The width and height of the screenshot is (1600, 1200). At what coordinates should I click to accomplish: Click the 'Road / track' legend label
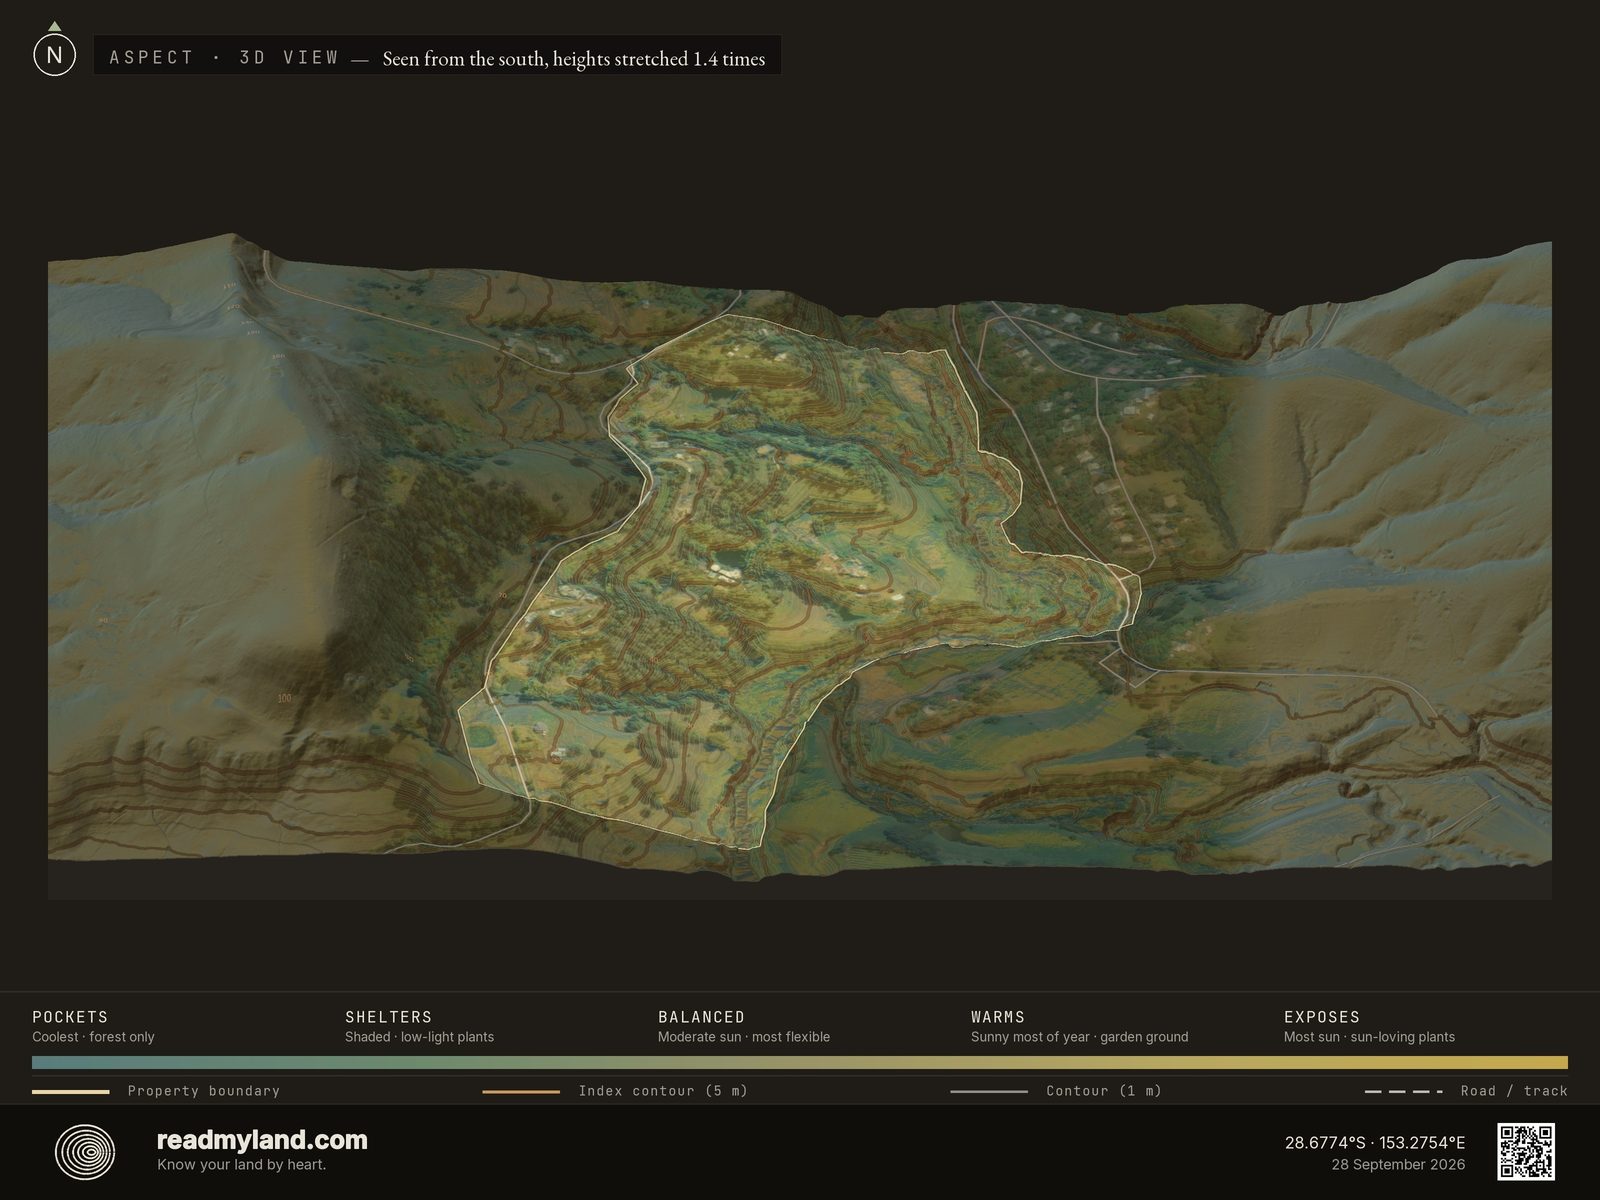click(x=1514, y=1091)
